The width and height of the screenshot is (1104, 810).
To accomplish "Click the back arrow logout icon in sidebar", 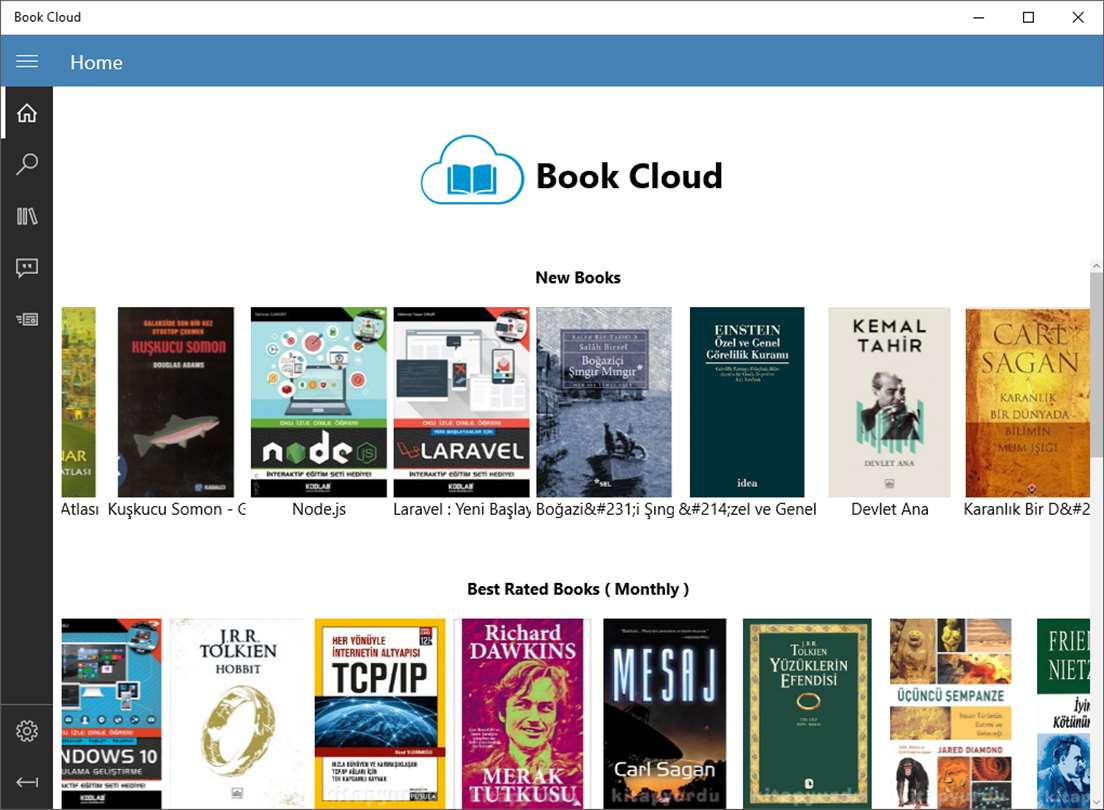I will 27,783.
